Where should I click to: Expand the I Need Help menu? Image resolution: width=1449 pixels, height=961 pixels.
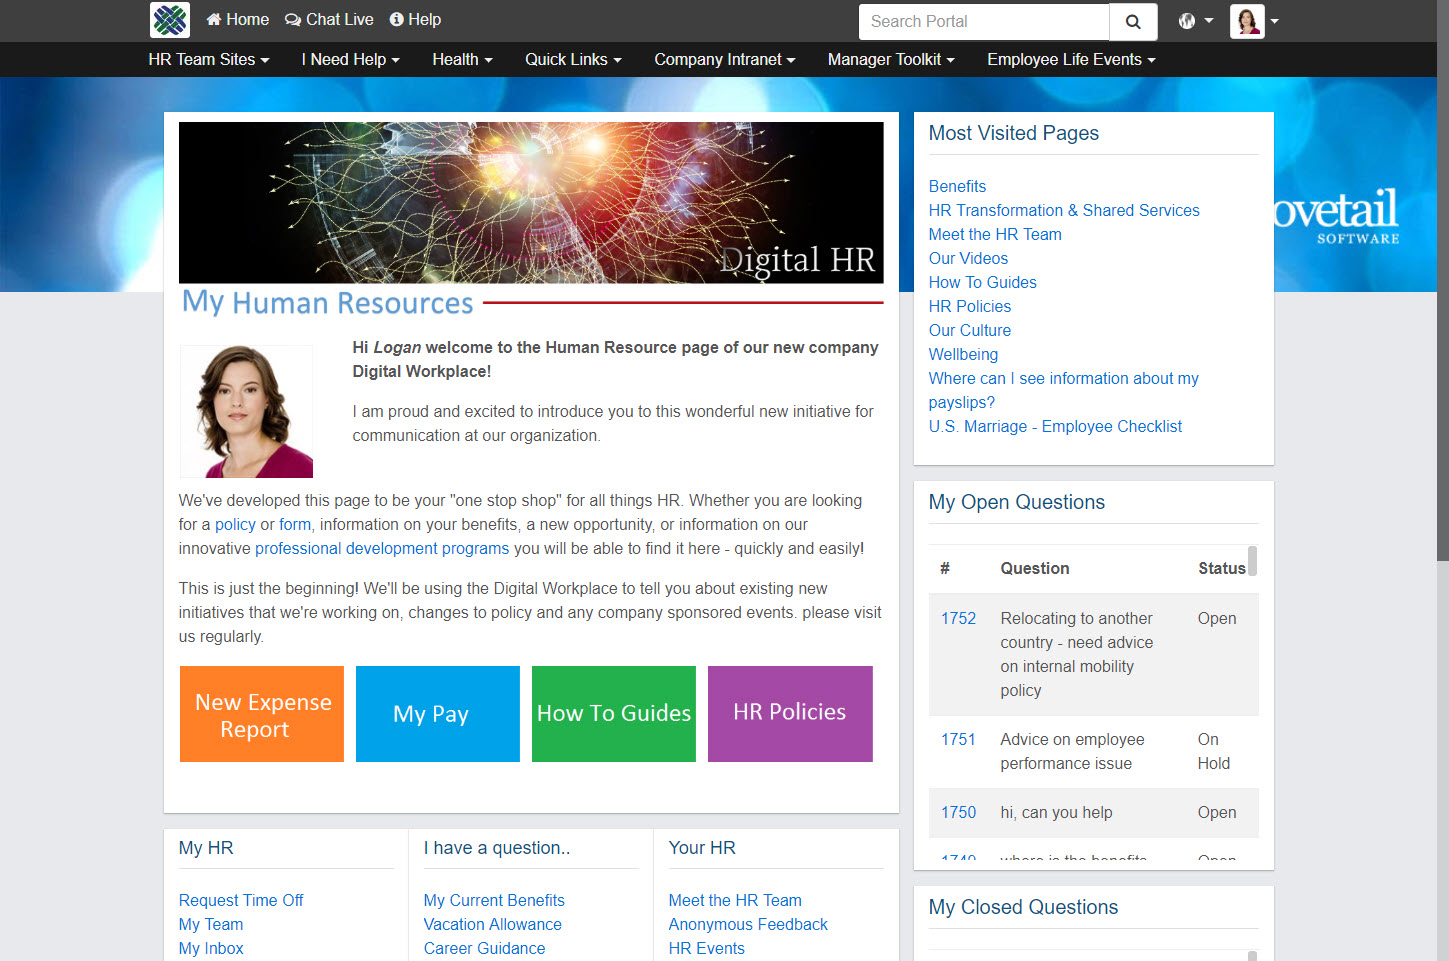pos(350,60)
